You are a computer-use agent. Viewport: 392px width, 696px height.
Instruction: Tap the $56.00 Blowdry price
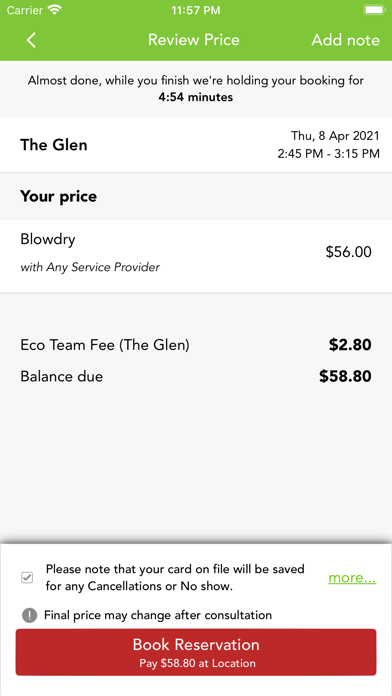(x=348, y=252)
